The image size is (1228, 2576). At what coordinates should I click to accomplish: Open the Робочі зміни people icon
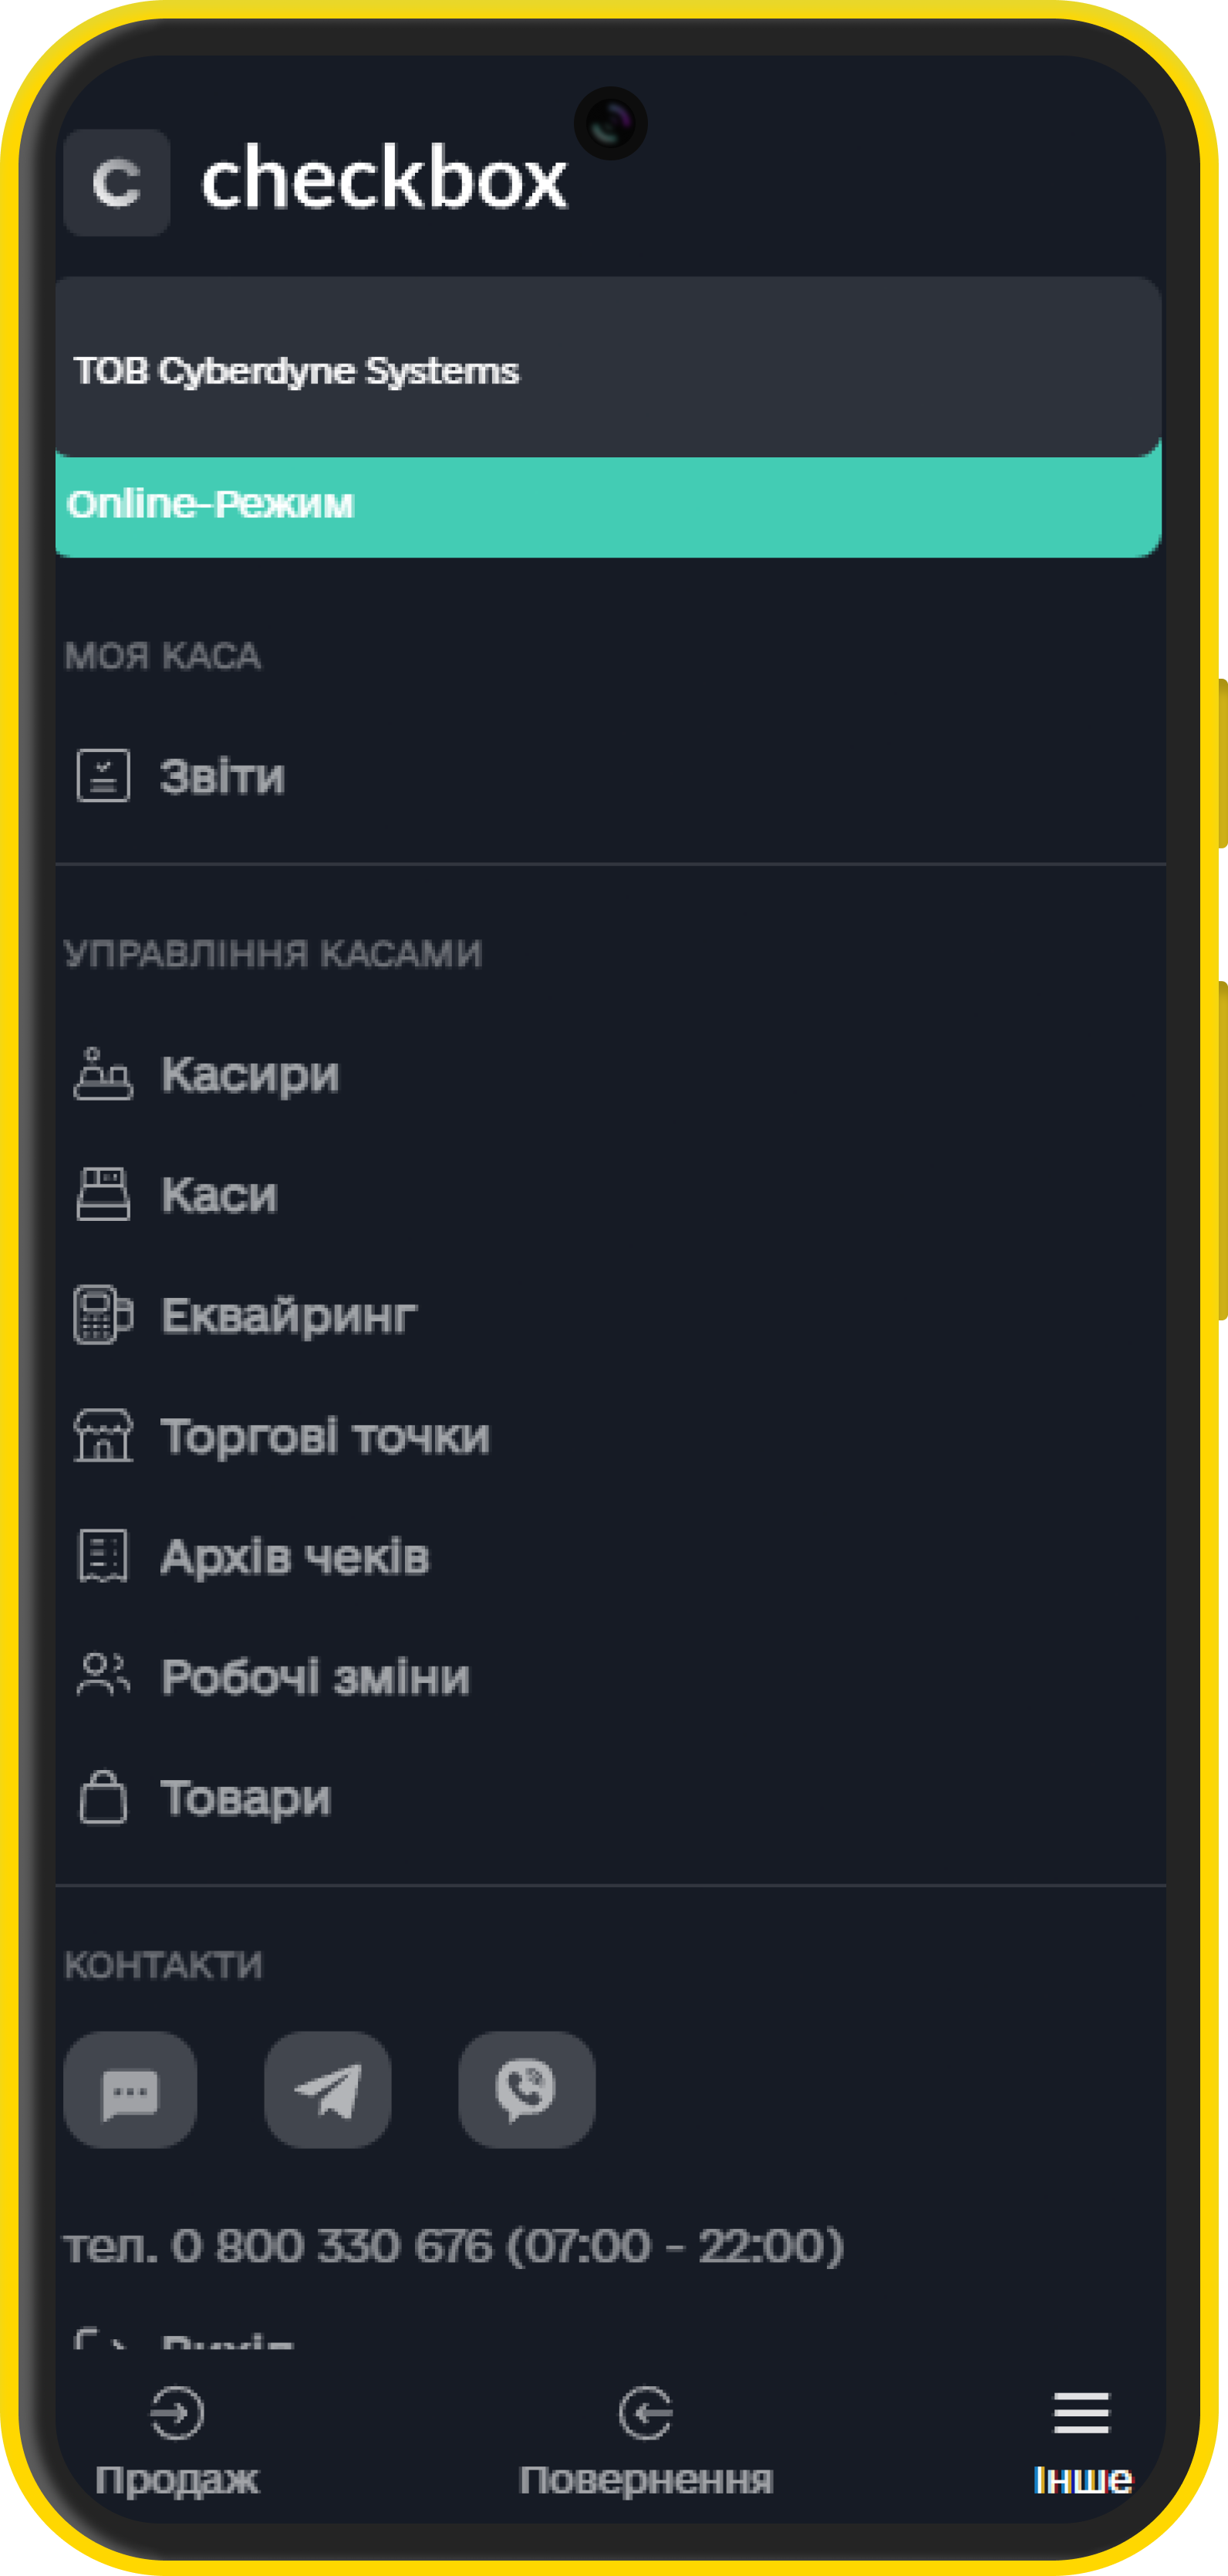[x=103, y=1675]
